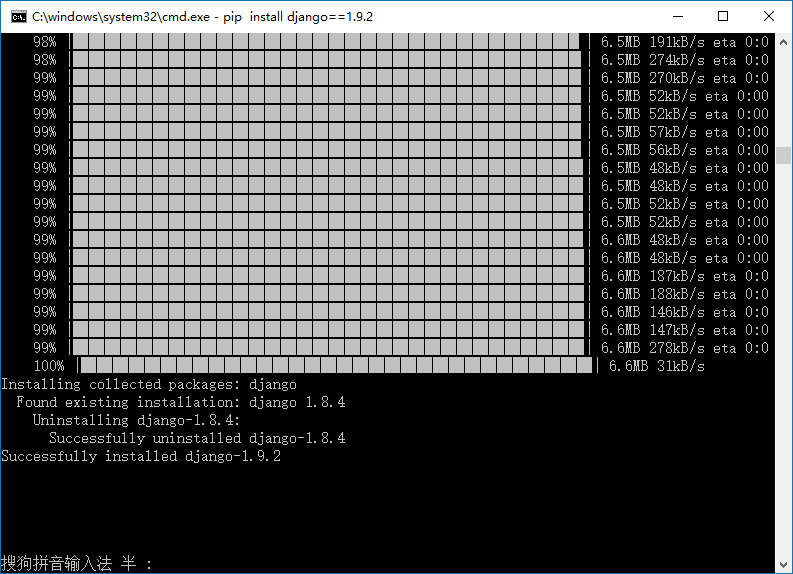This screenshot has height=574, width=793.
Task: Click 'Successfully installed django-1.9.2' line
Action: tap(141, 456)
